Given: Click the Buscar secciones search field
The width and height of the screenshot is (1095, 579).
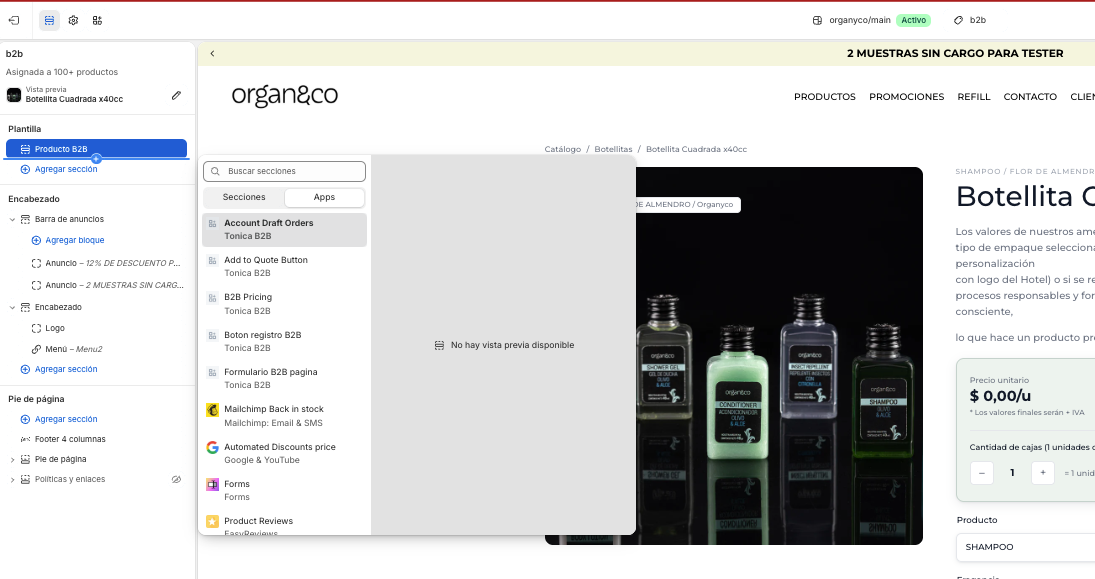Looking at the screenshot, I should point(284,171).
